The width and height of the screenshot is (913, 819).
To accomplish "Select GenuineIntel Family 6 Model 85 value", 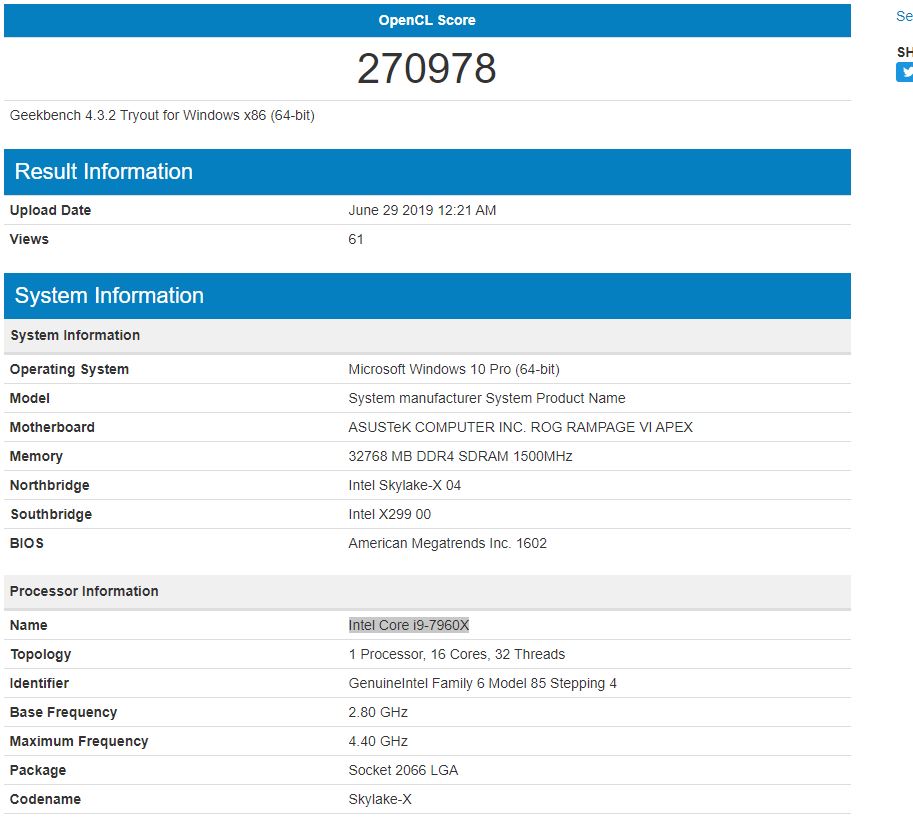I will click(x=483, y=683).
